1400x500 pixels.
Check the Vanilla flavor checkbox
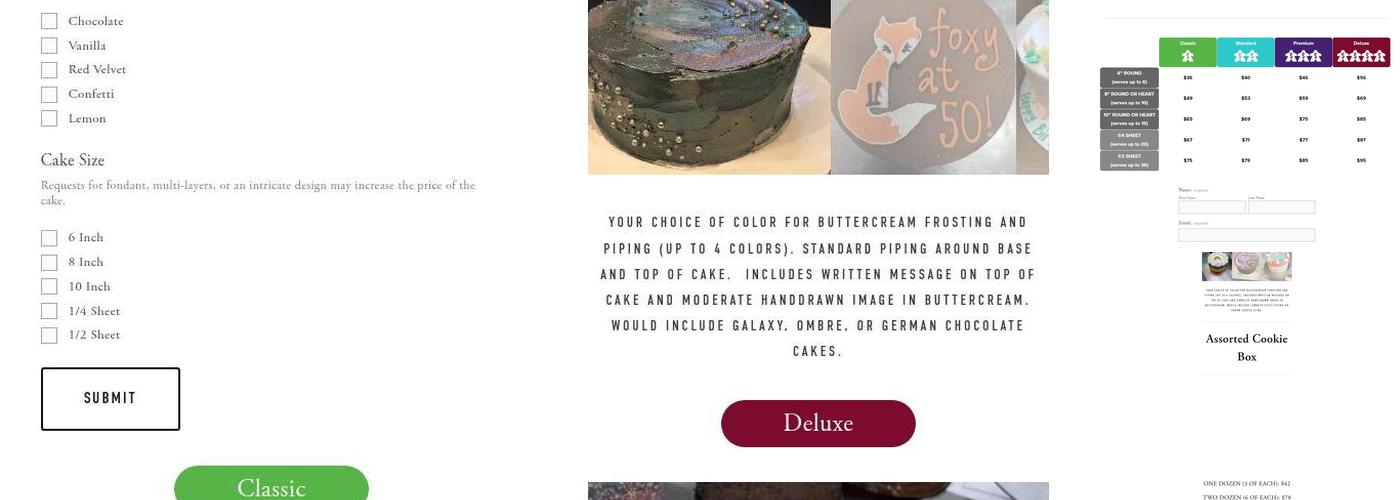click(x=49, y=45)
